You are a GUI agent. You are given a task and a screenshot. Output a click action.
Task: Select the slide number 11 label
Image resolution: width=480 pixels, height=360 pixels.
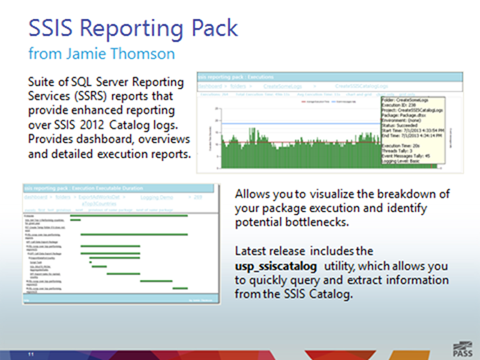(31, 354)
